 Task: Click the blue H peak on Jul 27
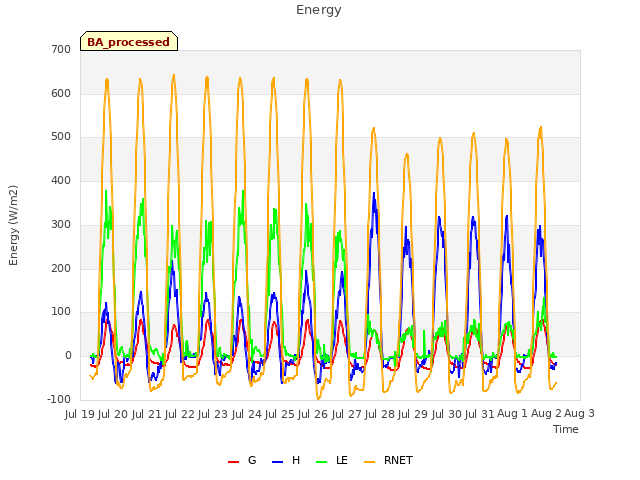click(374, 193)
